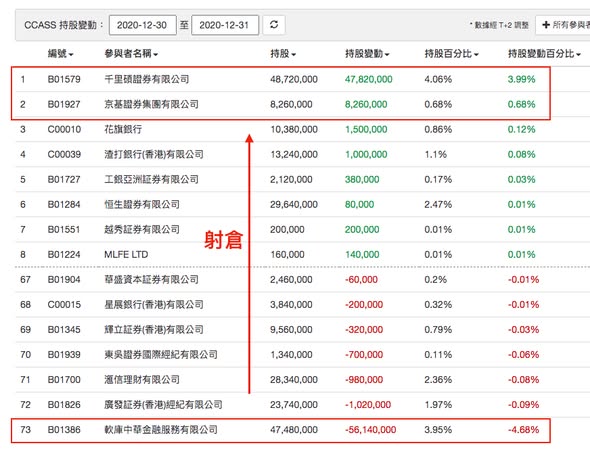Click participant code B01551
Image resolution: width=590 pixels, height=452 pixels.
tap(64, 230)
